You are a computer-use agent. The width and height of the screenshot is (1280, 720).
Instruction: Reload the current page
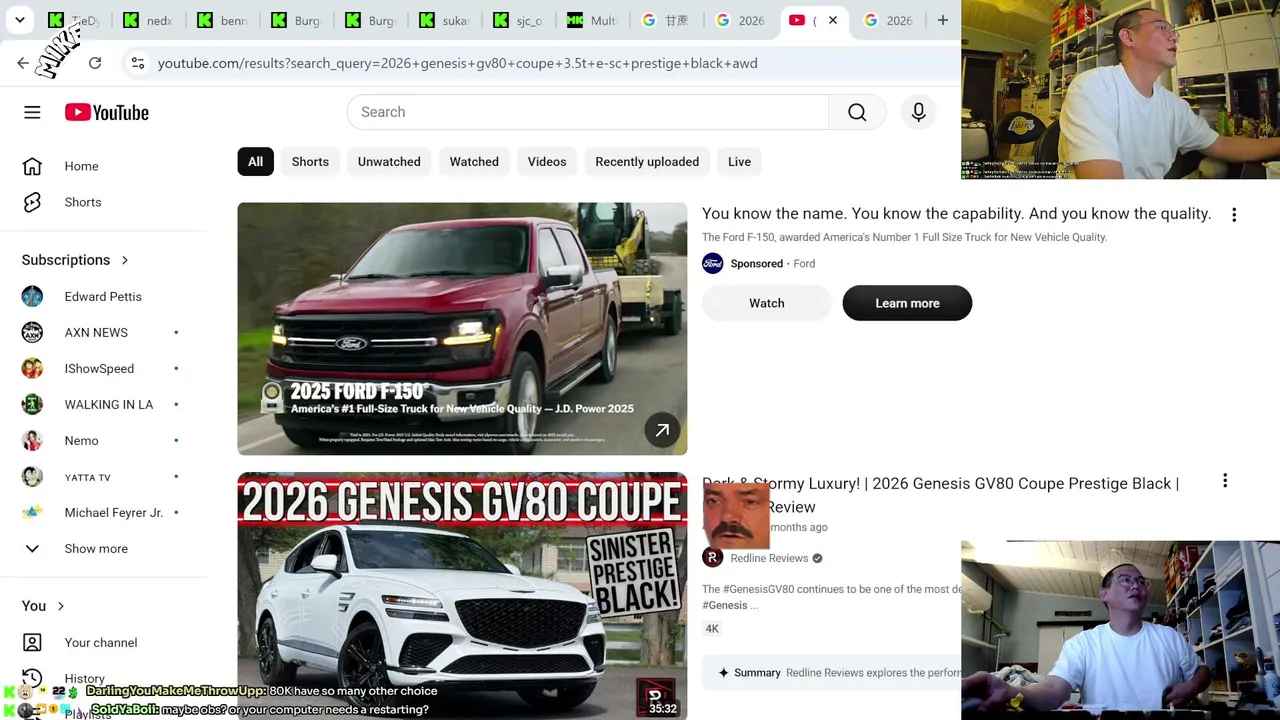pos(95,63)
